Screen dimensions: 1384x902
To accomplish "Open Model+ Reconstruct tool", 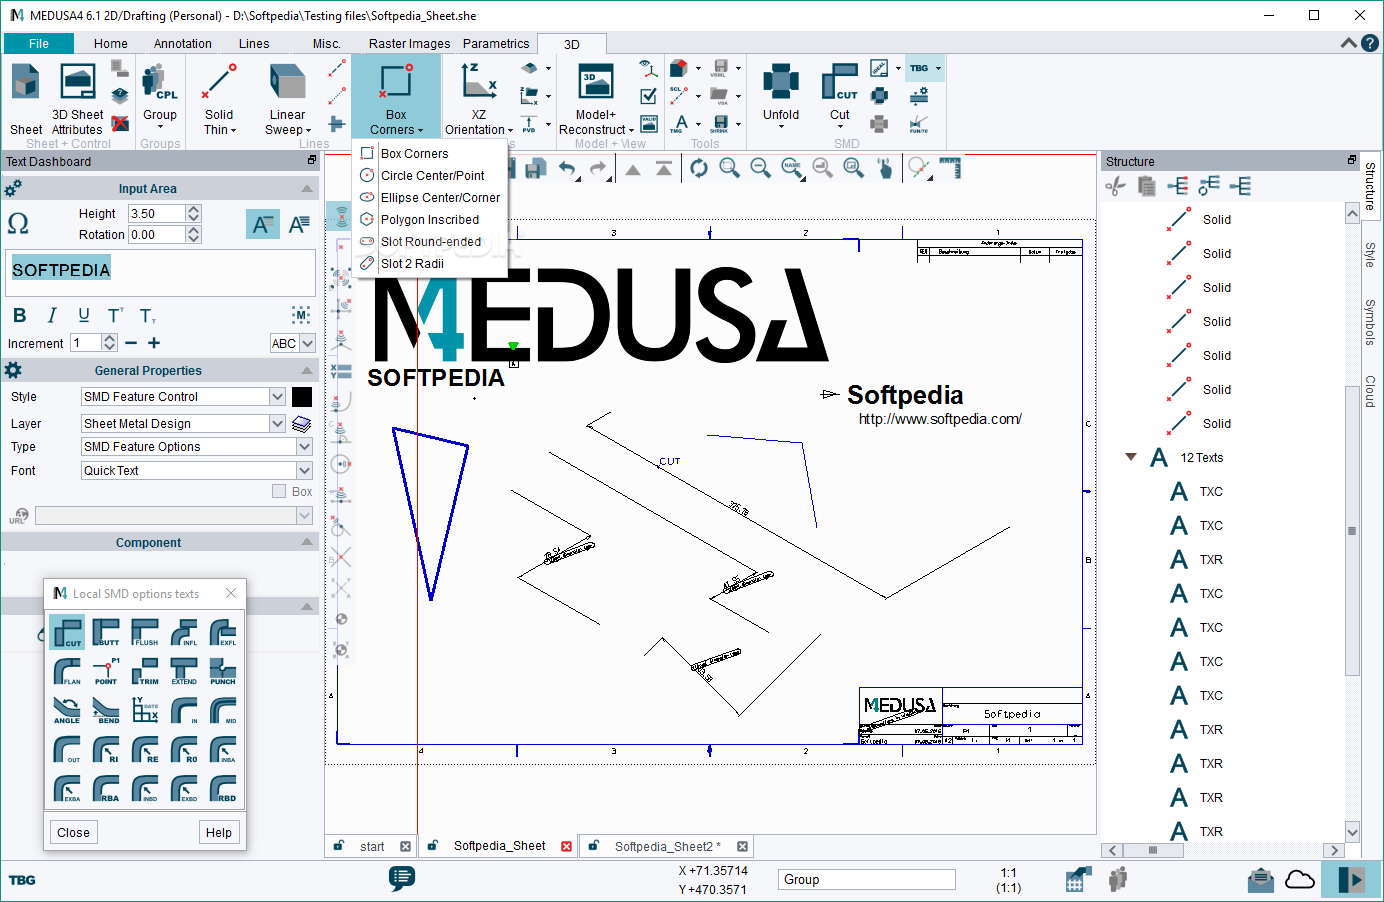I will (596, 99).
